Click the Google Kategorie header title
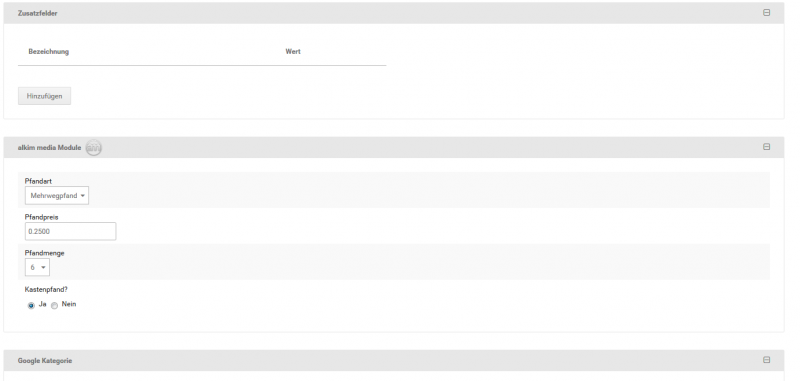800x381 pixels. (45, 361)
